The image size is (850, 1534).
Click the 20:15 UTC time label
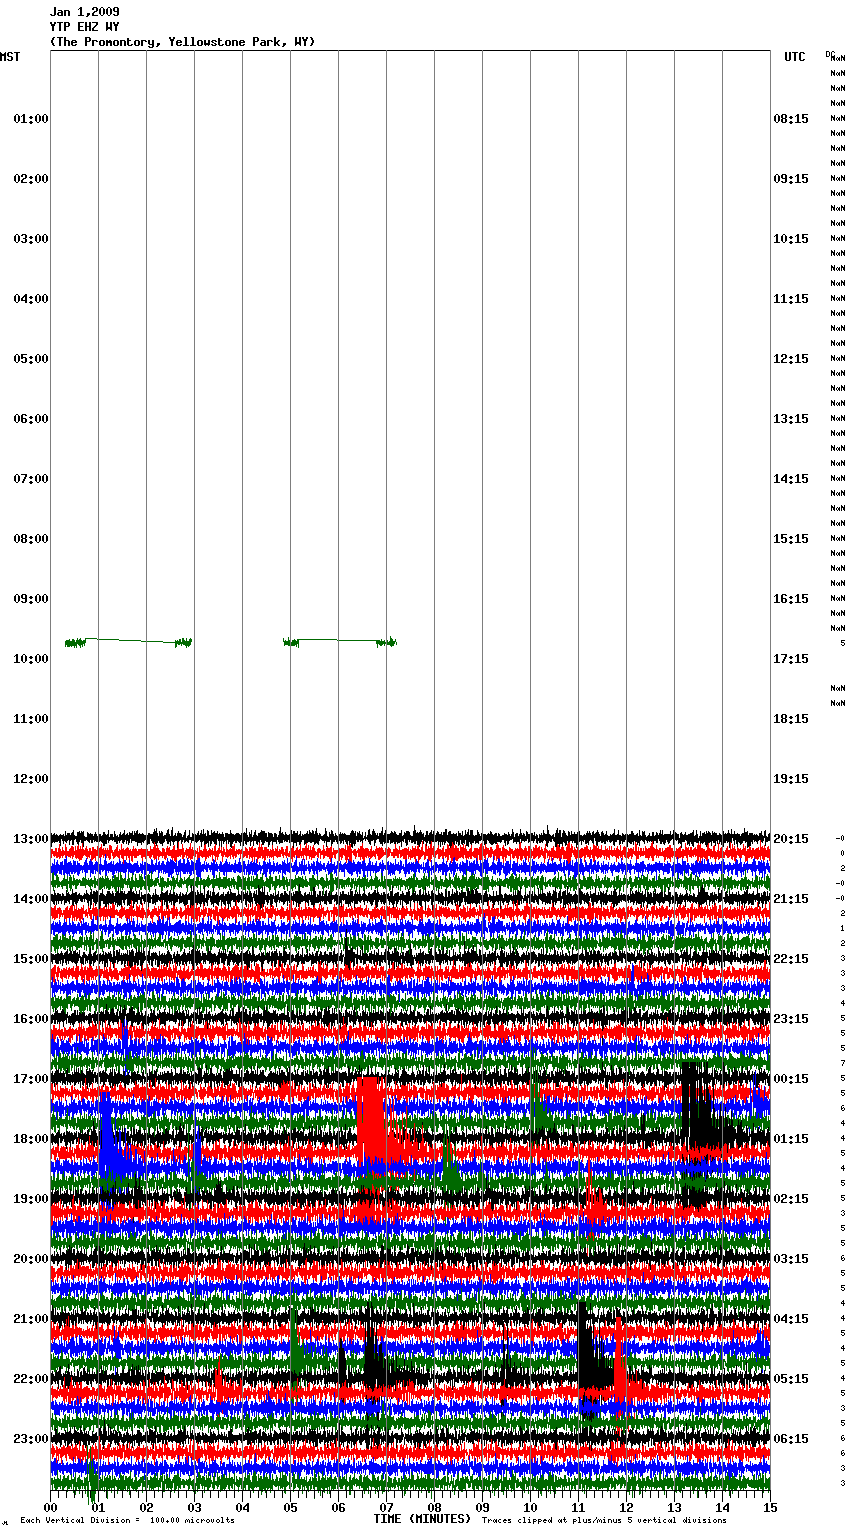[x=790, y=839]
